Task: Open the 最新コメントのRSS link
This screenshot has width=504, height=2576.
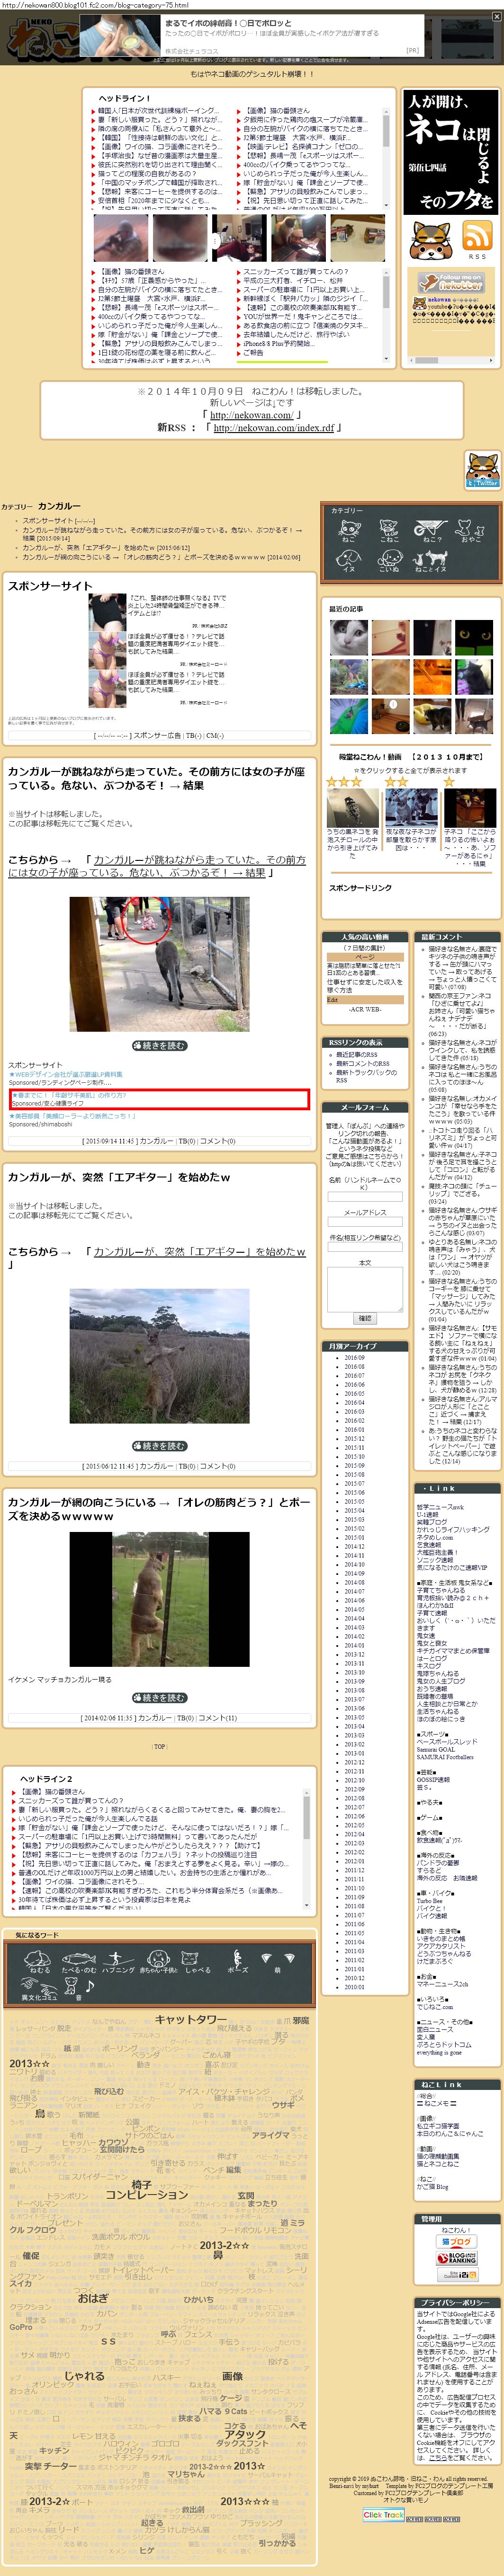Action: pos(363,1063)
